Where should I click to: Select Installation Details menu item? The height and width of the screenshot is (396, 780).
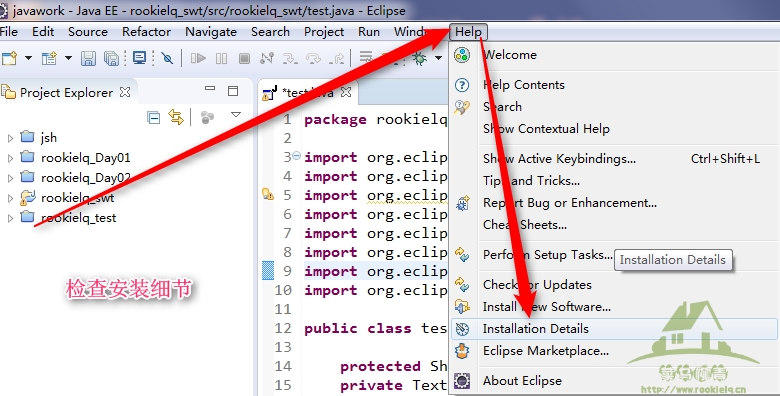tap(614, 329)
